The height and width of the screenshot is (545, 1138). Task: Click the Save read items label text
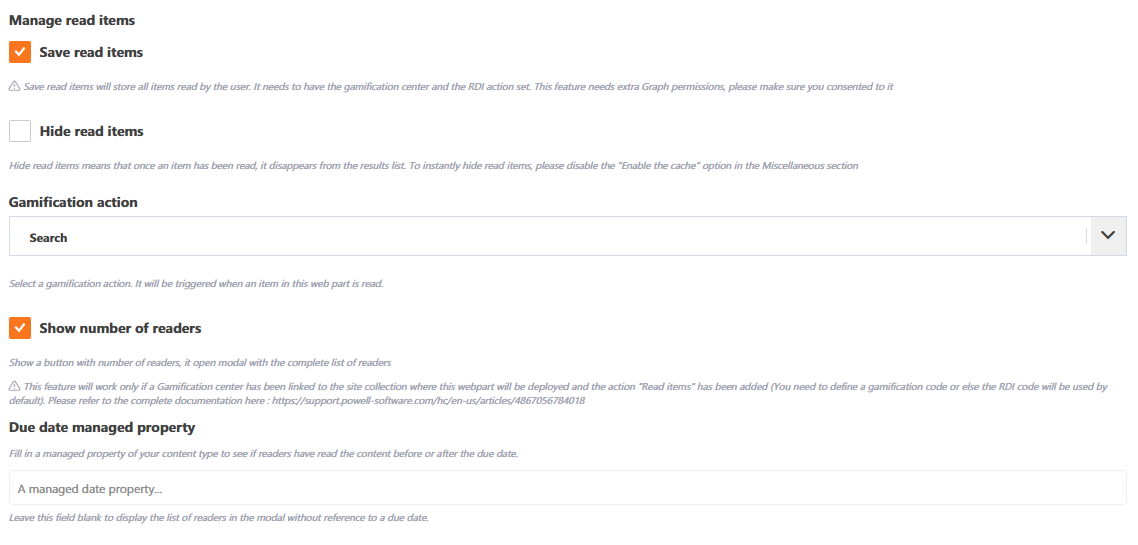pyautogui.click(x=91, y=52)
